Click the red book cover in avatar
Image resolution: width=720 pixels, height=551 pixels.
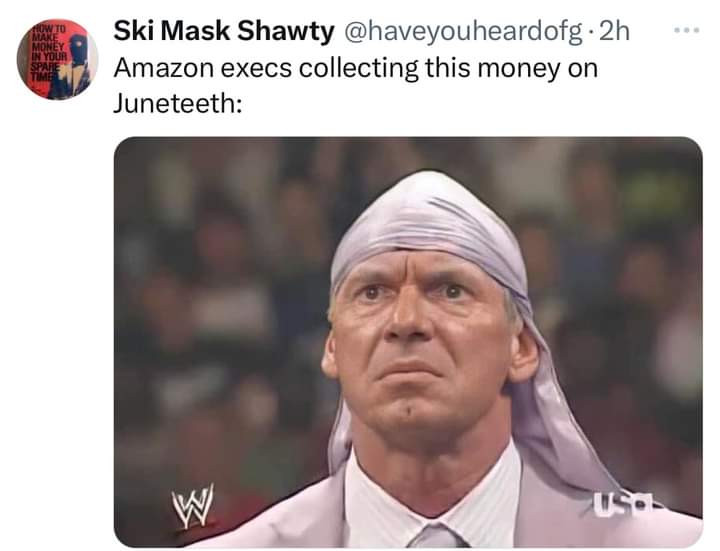pyautogui.click(x=57, y=59)
